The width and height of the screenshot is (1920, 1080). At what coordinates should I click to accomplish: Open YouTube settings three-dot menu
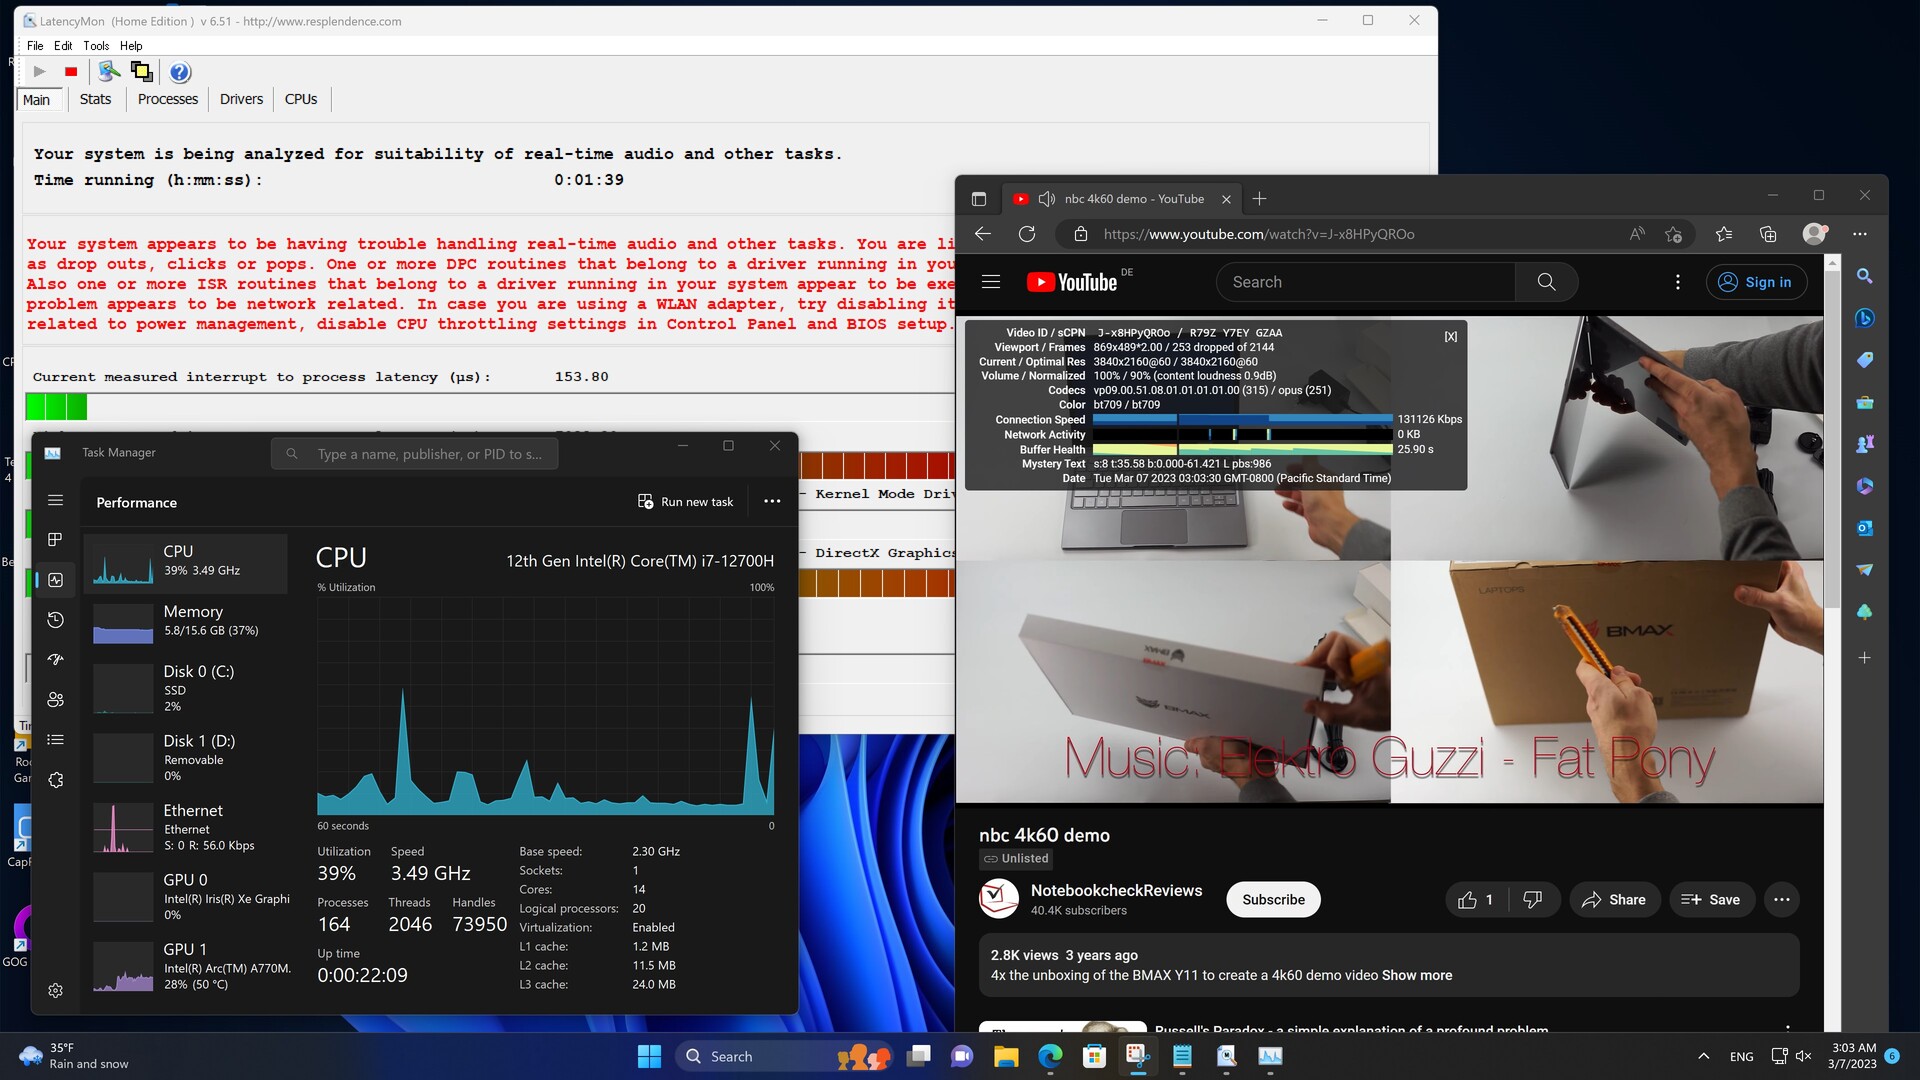tap(1678, 282)
